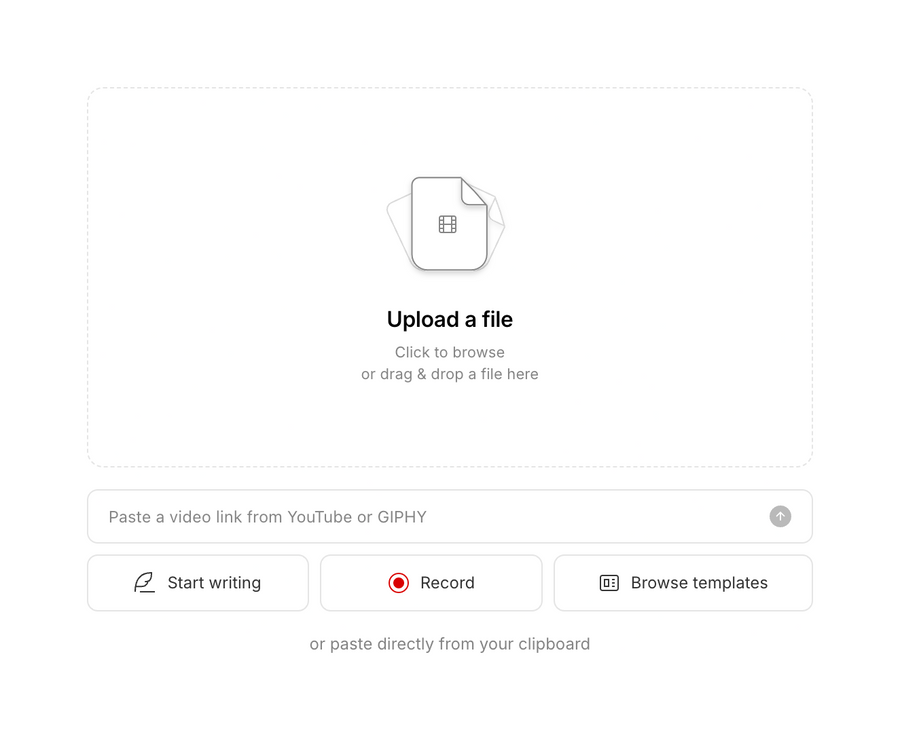
Task: Click the Upload a file heading
Action: pyautogui.click(x=449, y=319)
